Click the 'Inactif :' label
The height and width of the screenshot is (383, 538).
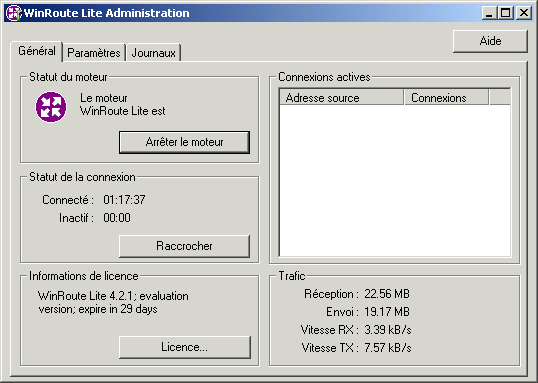coord(77,218)
